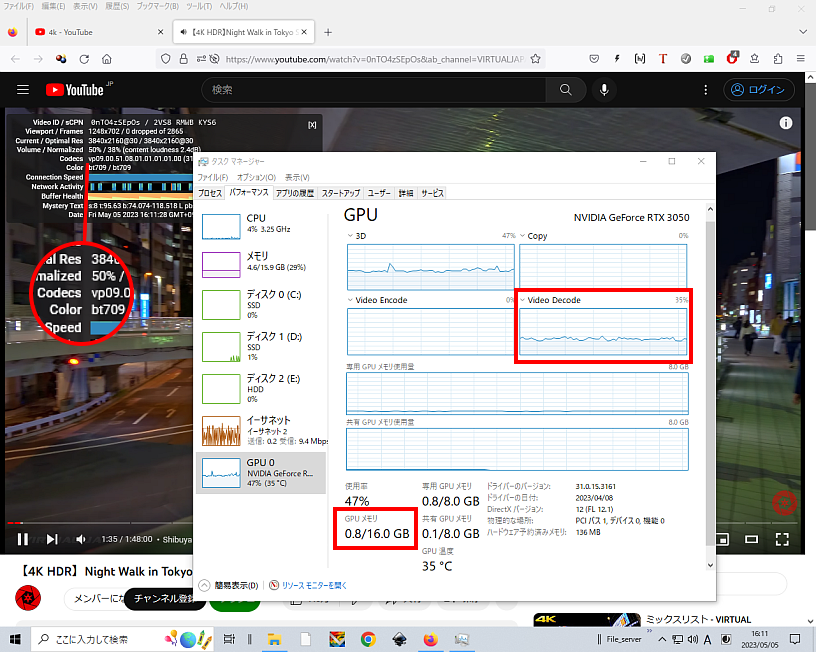816x652 pixels.
Task: Show site security padlock info
Action: 183,59
